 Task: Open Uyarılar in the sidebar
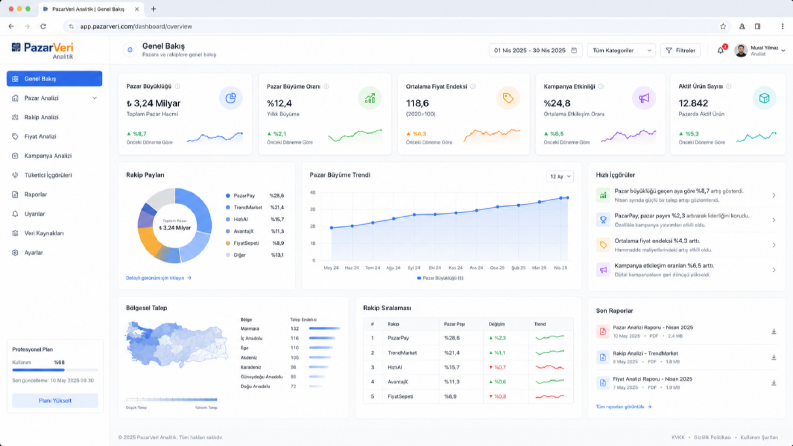54,214
